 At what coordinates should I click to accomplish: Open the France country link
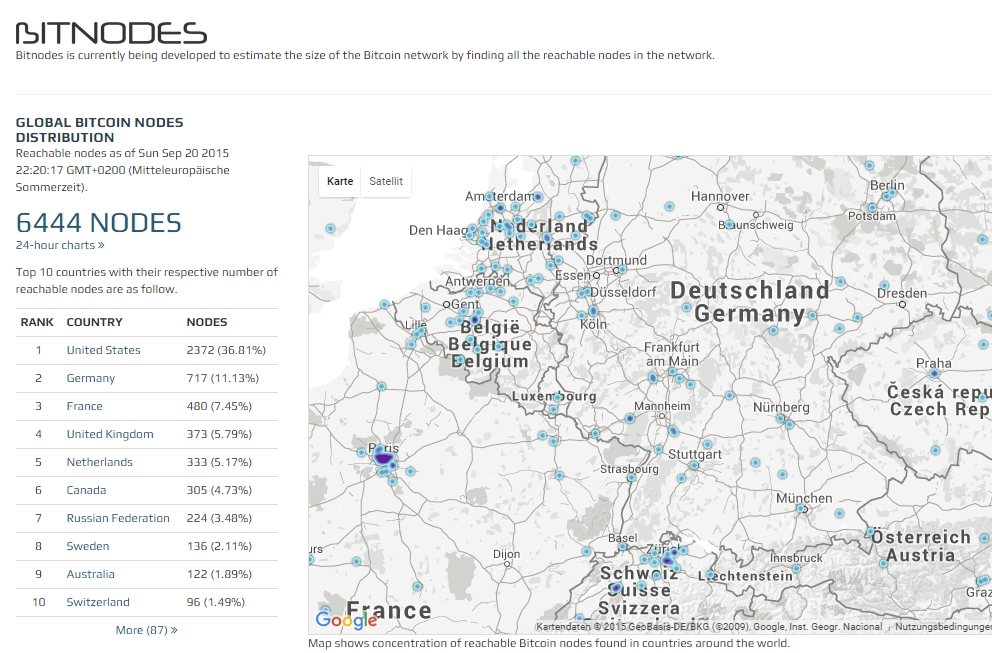click(x=85, y=406)
